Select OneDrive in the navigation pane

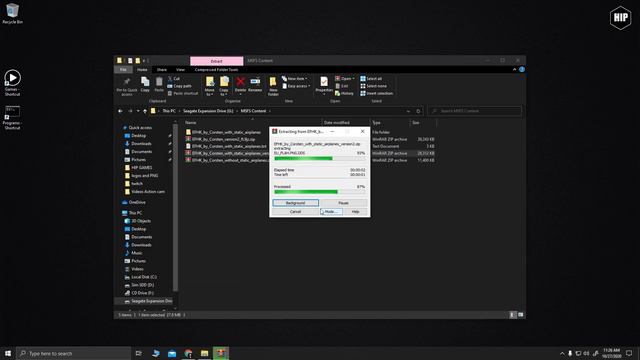[133, 202]
